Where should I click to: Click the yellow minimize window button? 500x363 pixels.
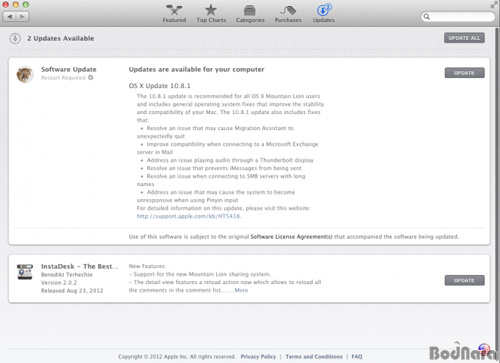pyautogui.click(x=16, y=5)
